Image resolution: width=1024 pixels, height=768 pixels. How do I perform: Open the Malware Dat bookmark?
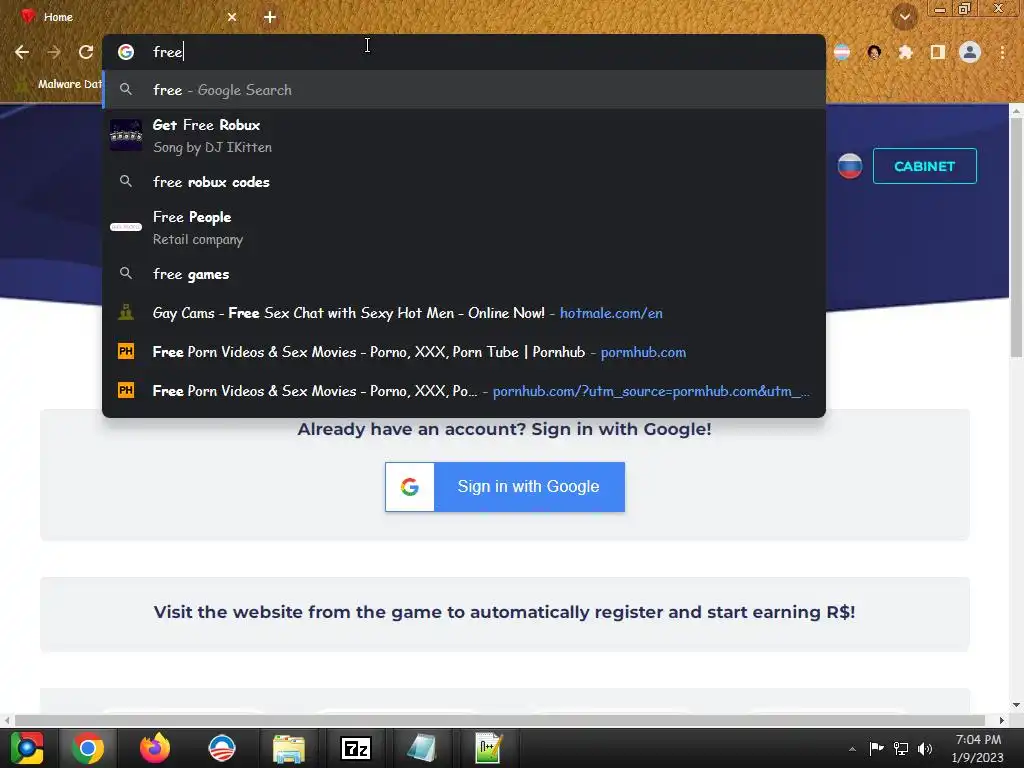click(x=59, y=84)
